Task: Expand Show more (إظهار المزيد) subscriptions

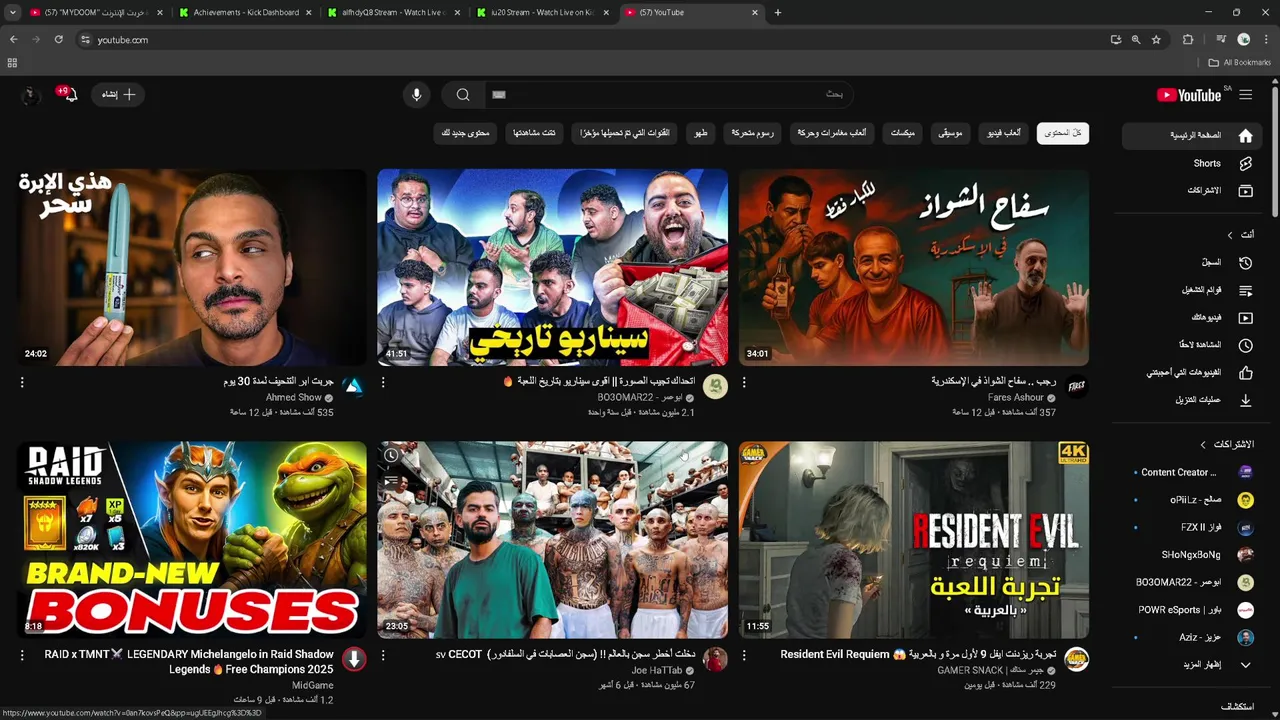Action: coord(1190,665)
